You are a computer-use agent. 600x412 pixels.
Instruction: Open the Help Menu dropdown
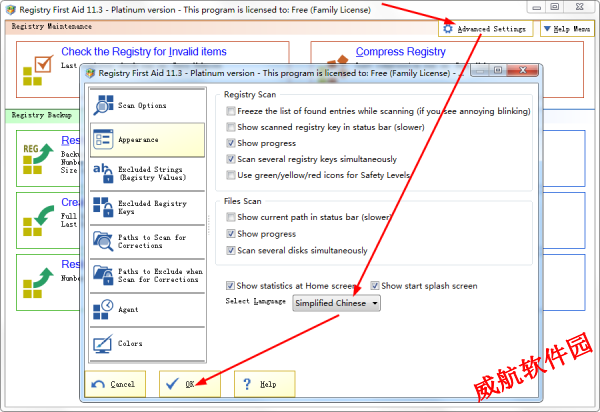(x=567, y=29)
